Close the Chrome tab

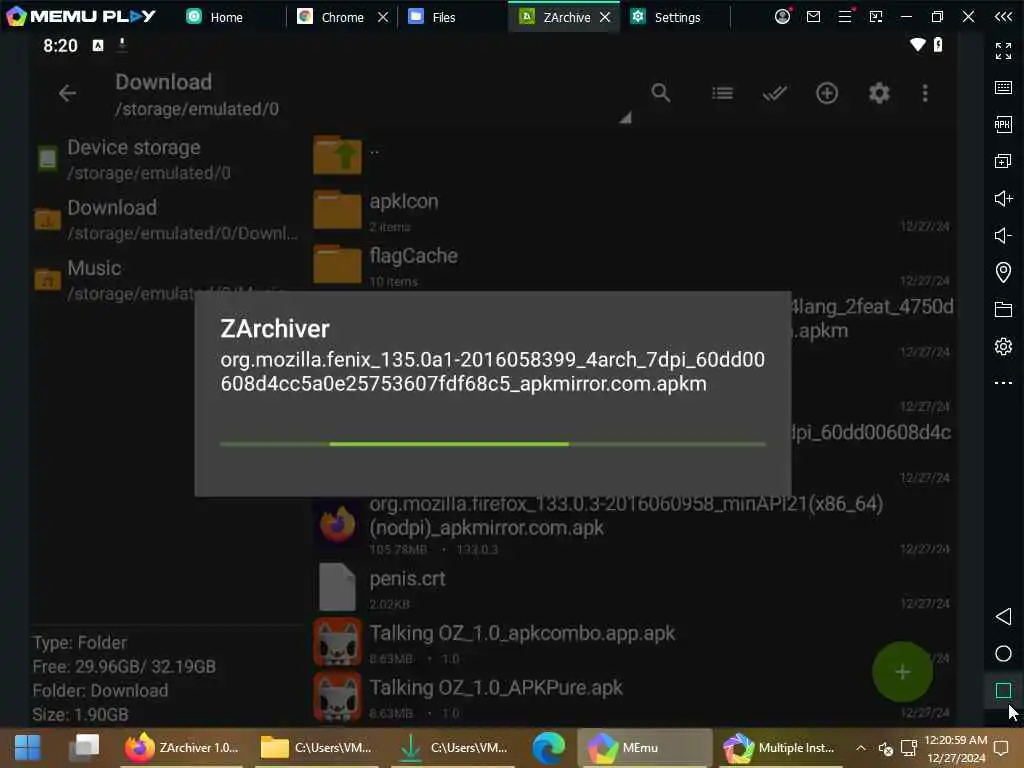coord(383,17)
